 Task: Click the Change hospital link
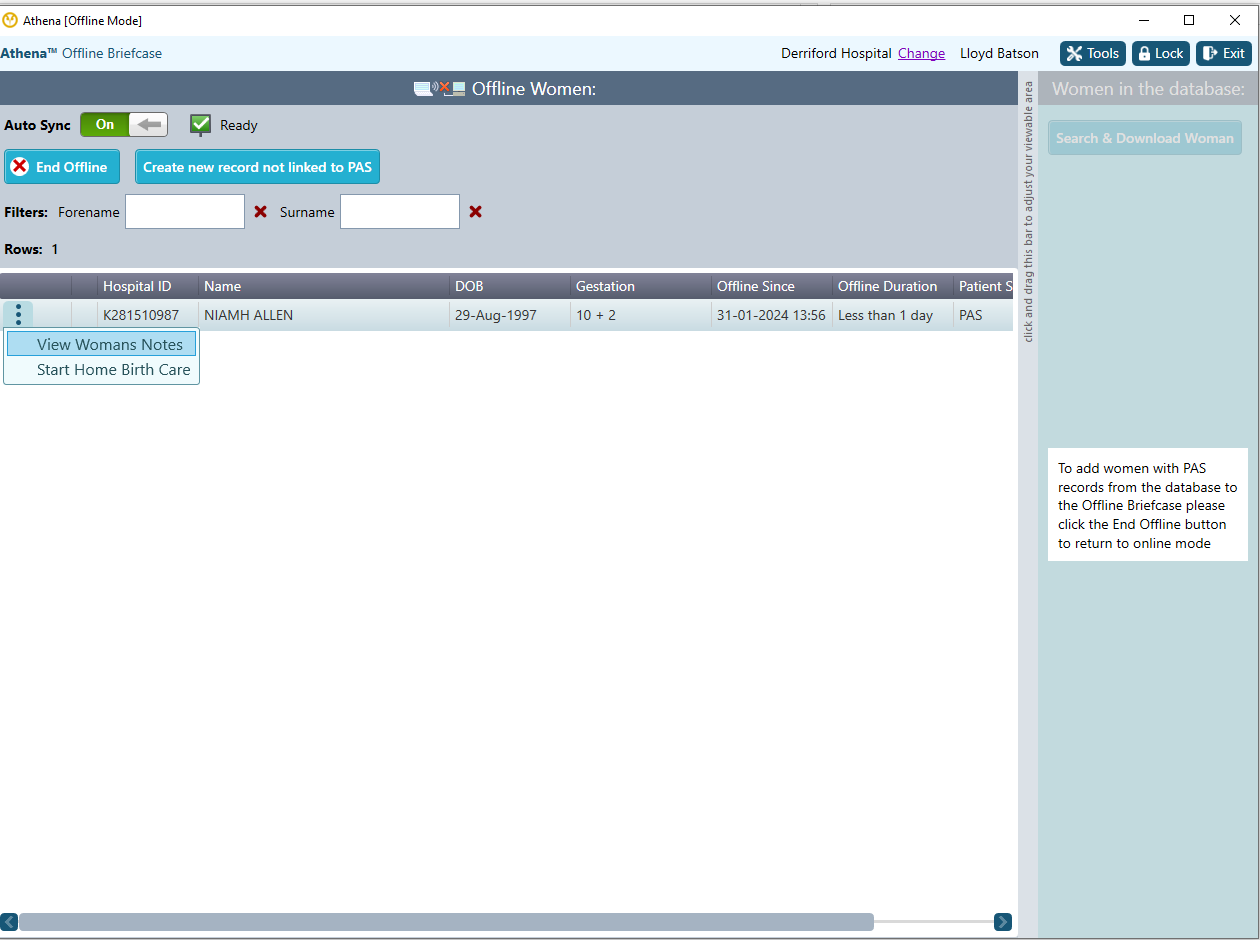tap(921, 54)
